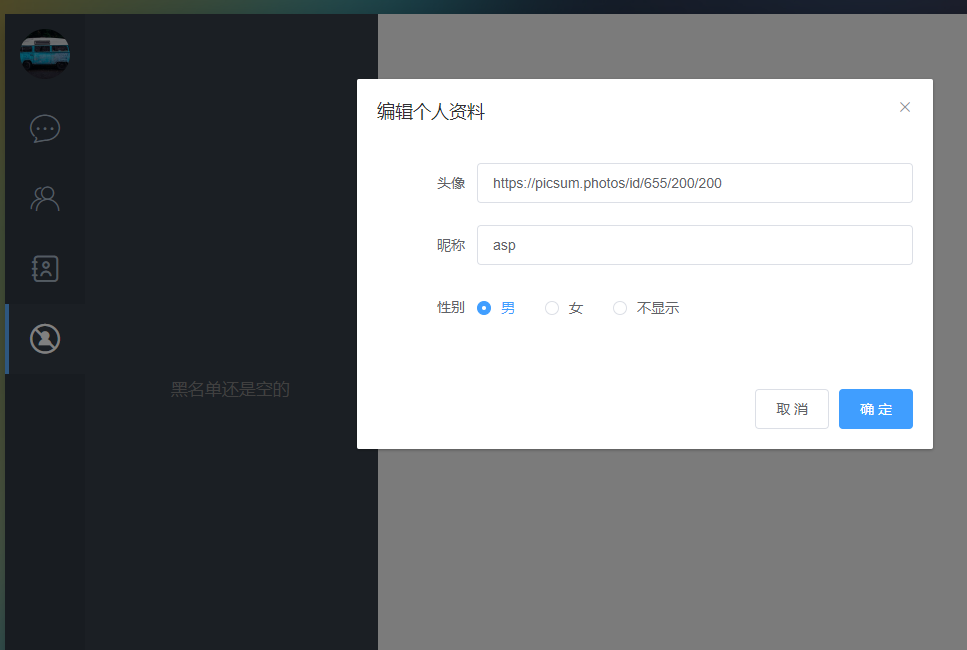Click the 昵称 form label

450,245
